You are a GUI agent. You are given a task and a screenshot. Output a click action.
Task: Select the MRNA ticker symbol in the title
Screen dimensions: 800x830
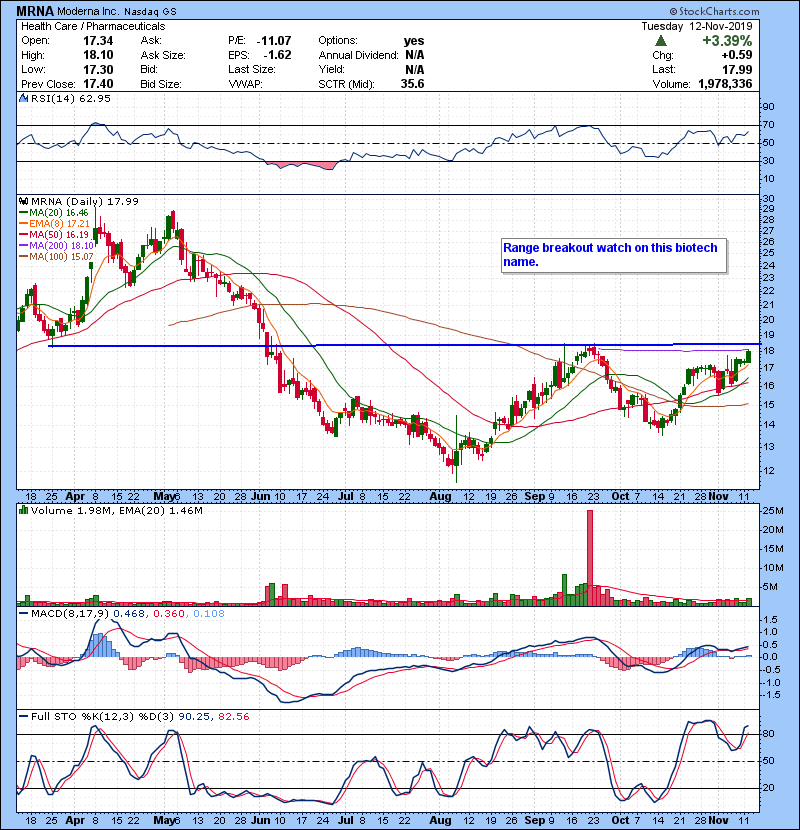click(35, 11)
